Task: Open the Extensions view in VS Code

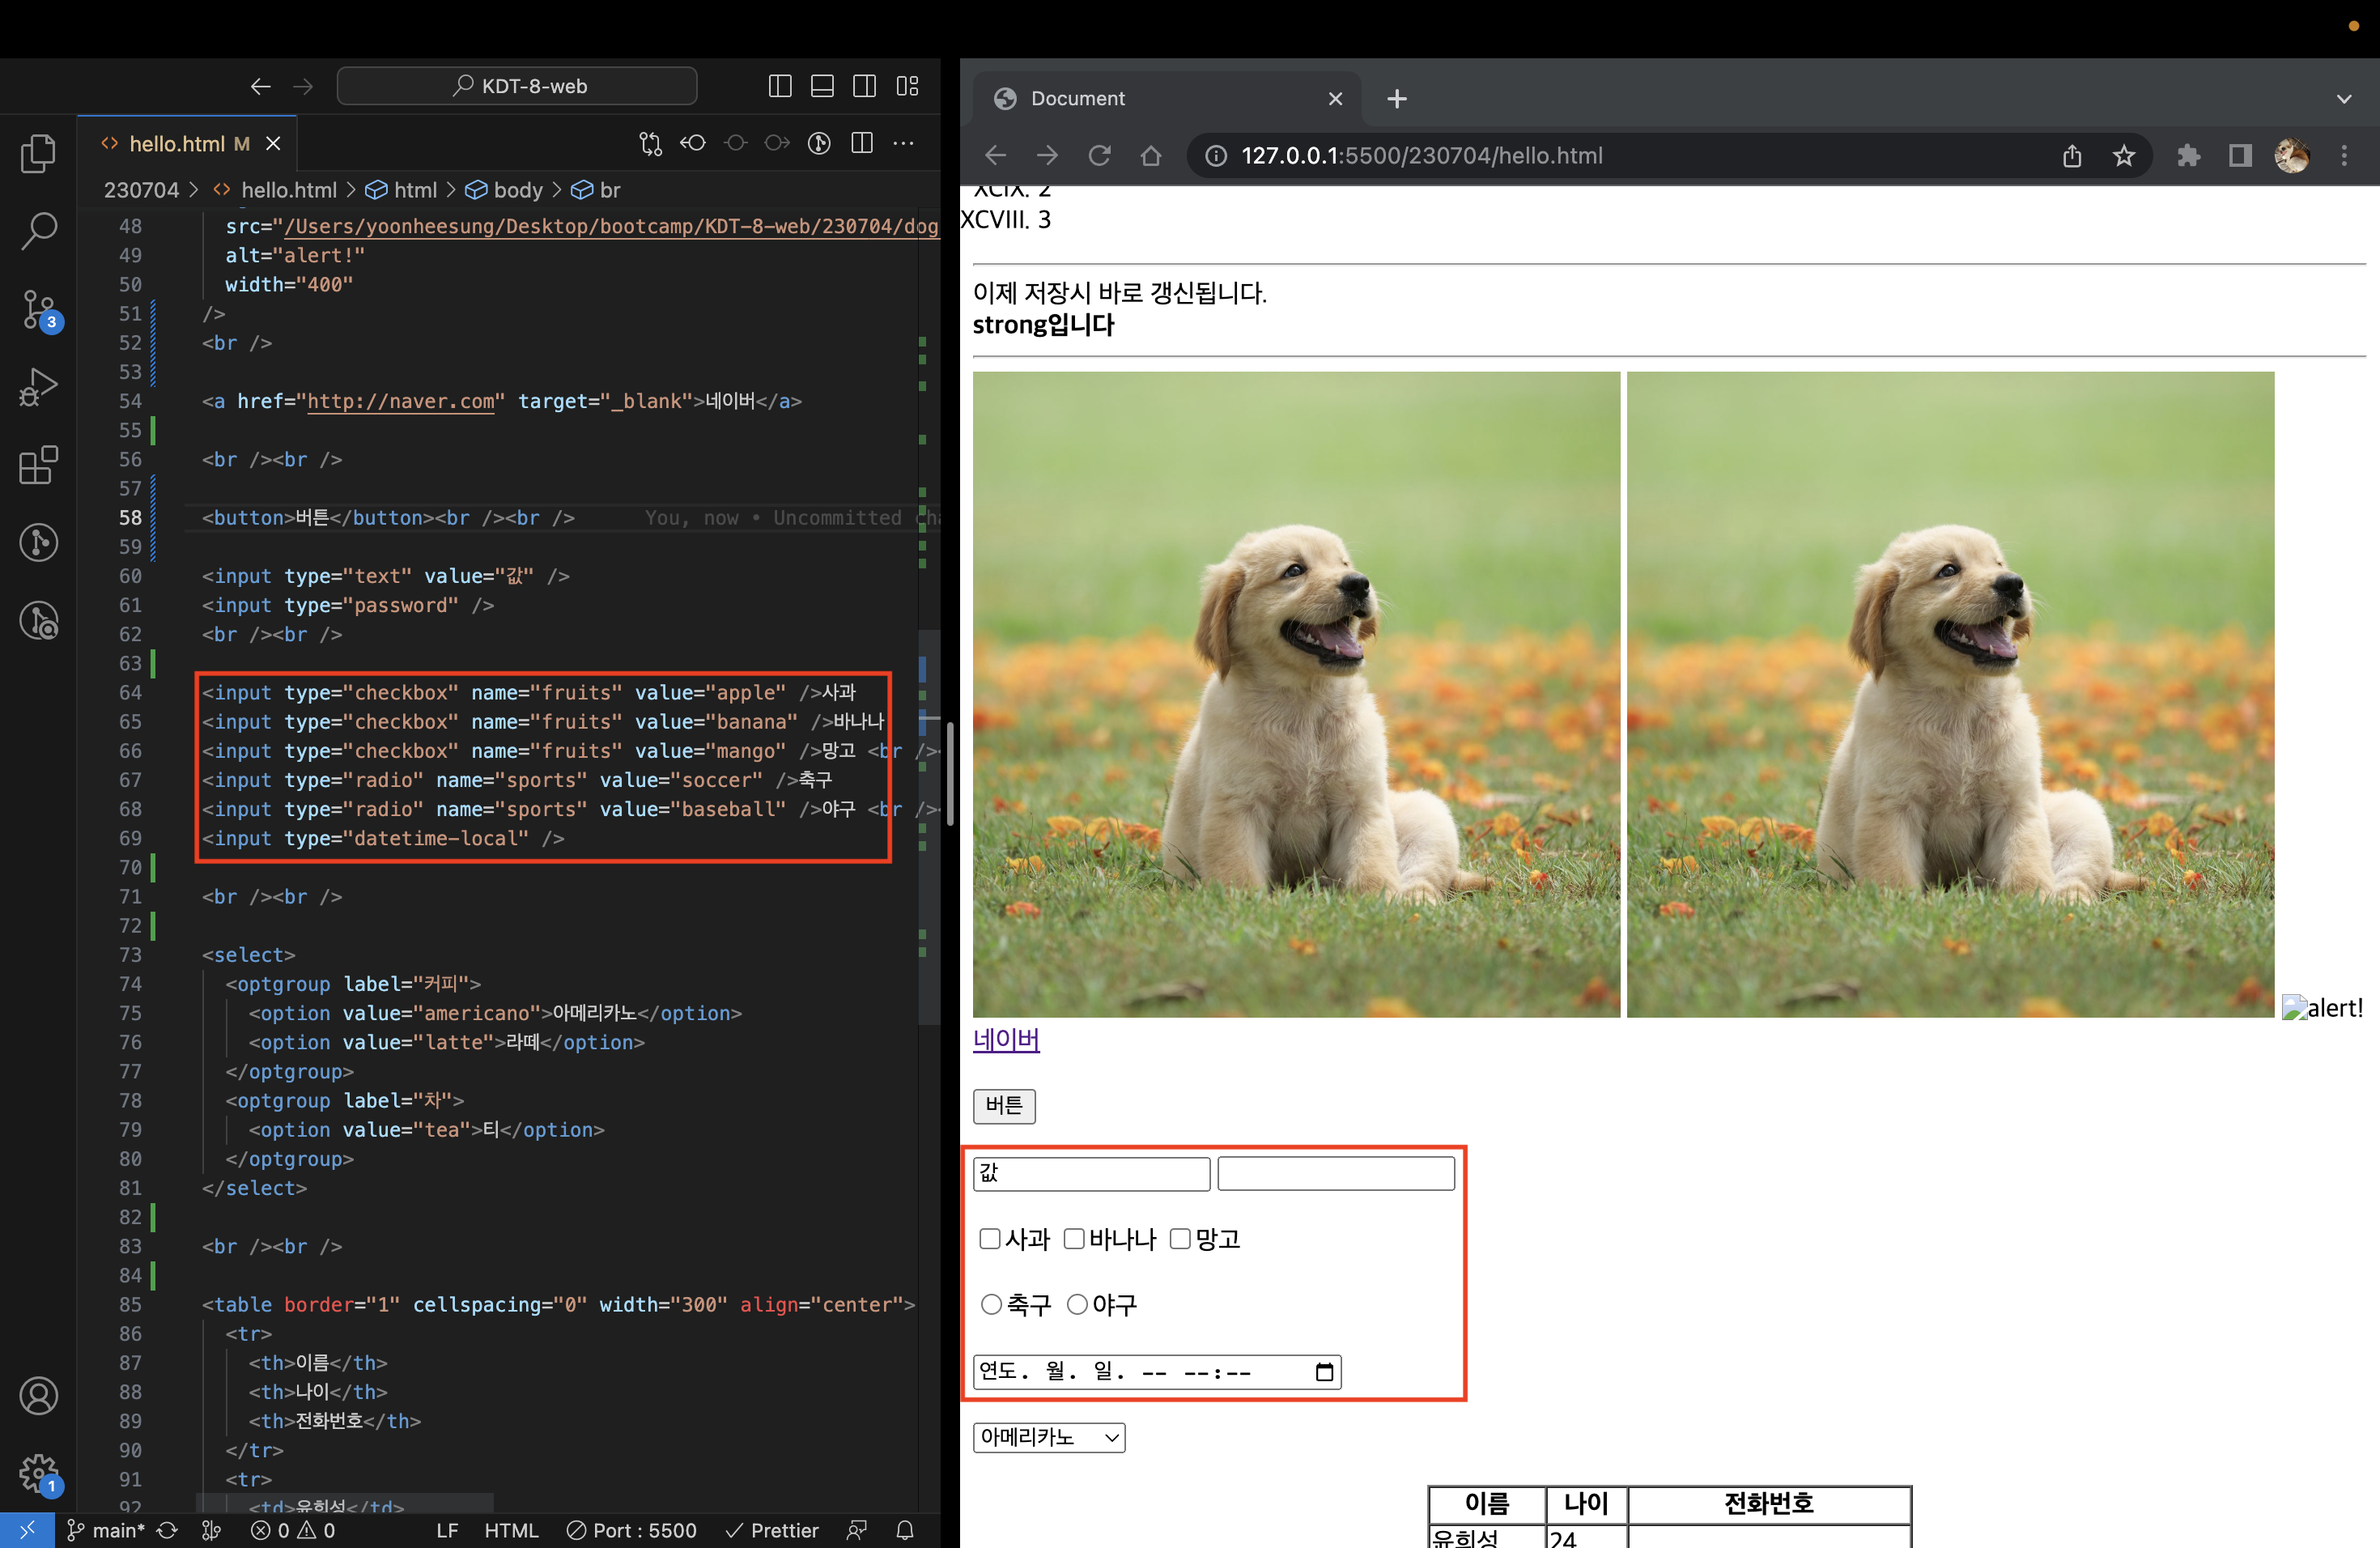Action: pyautogui.click(x=38, y=465)
